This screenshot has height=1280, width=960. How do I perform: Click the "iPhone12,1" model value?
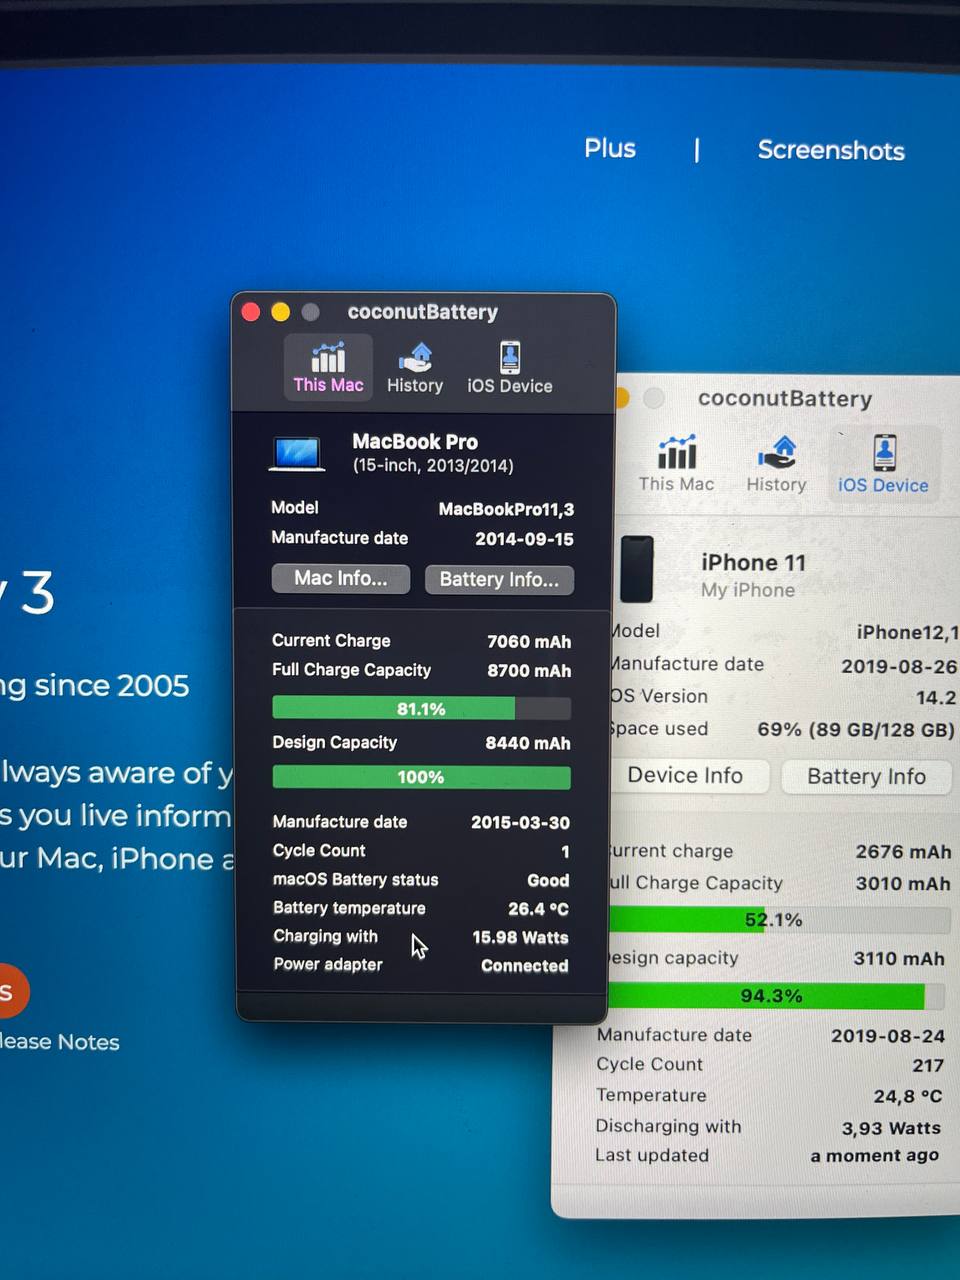907,632
